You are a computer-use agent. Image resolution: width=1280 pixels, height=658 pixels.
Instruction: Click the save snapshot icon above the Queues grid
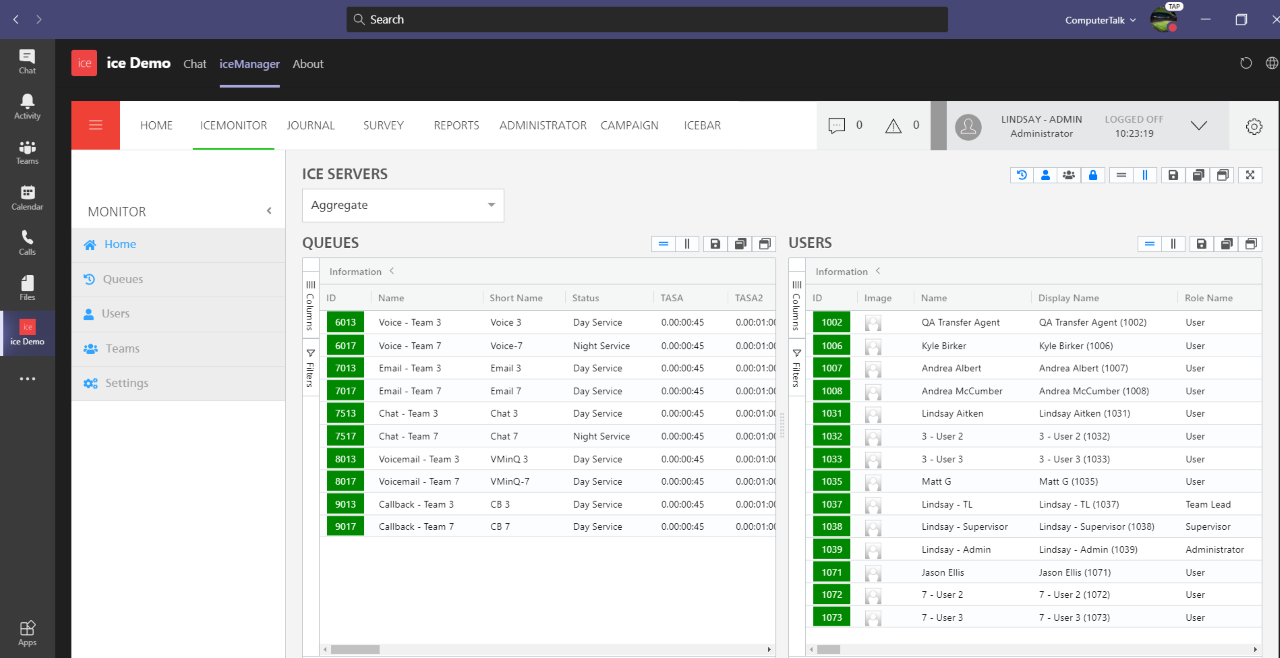tap(714, 243)
